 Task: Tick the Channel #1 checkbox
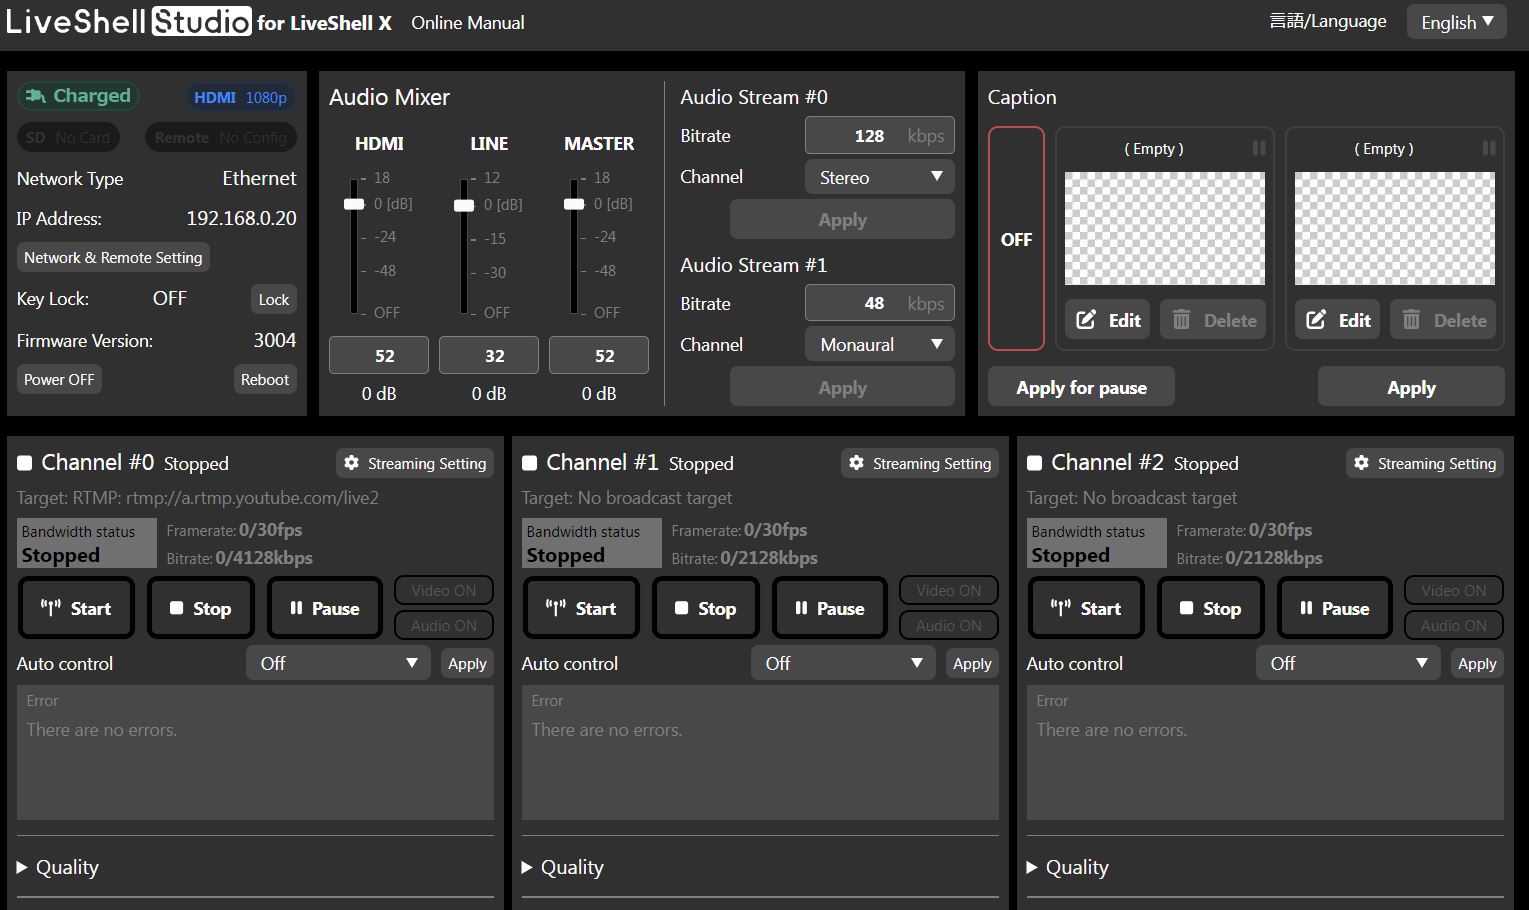530,463
